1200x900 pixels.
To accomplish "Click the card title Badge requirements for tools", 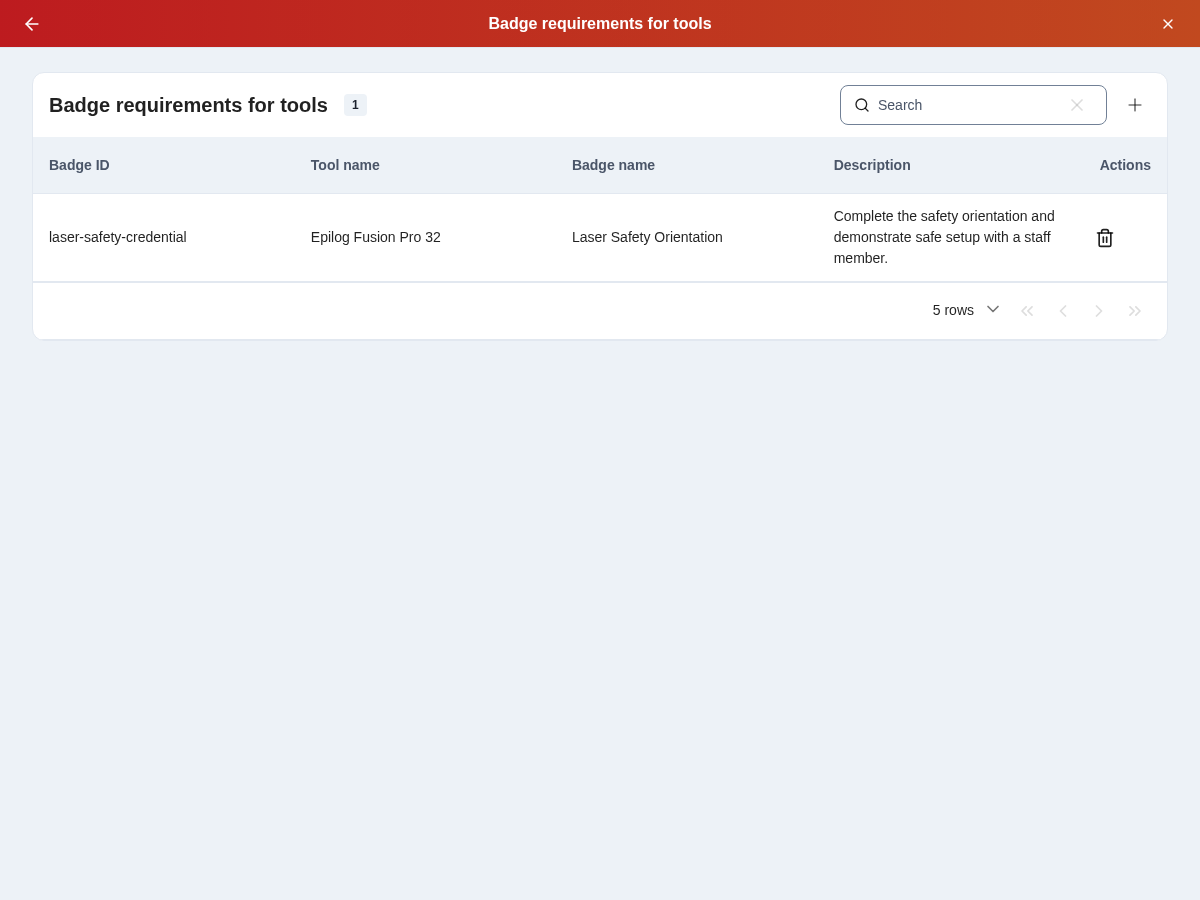I will pos(188,105).
